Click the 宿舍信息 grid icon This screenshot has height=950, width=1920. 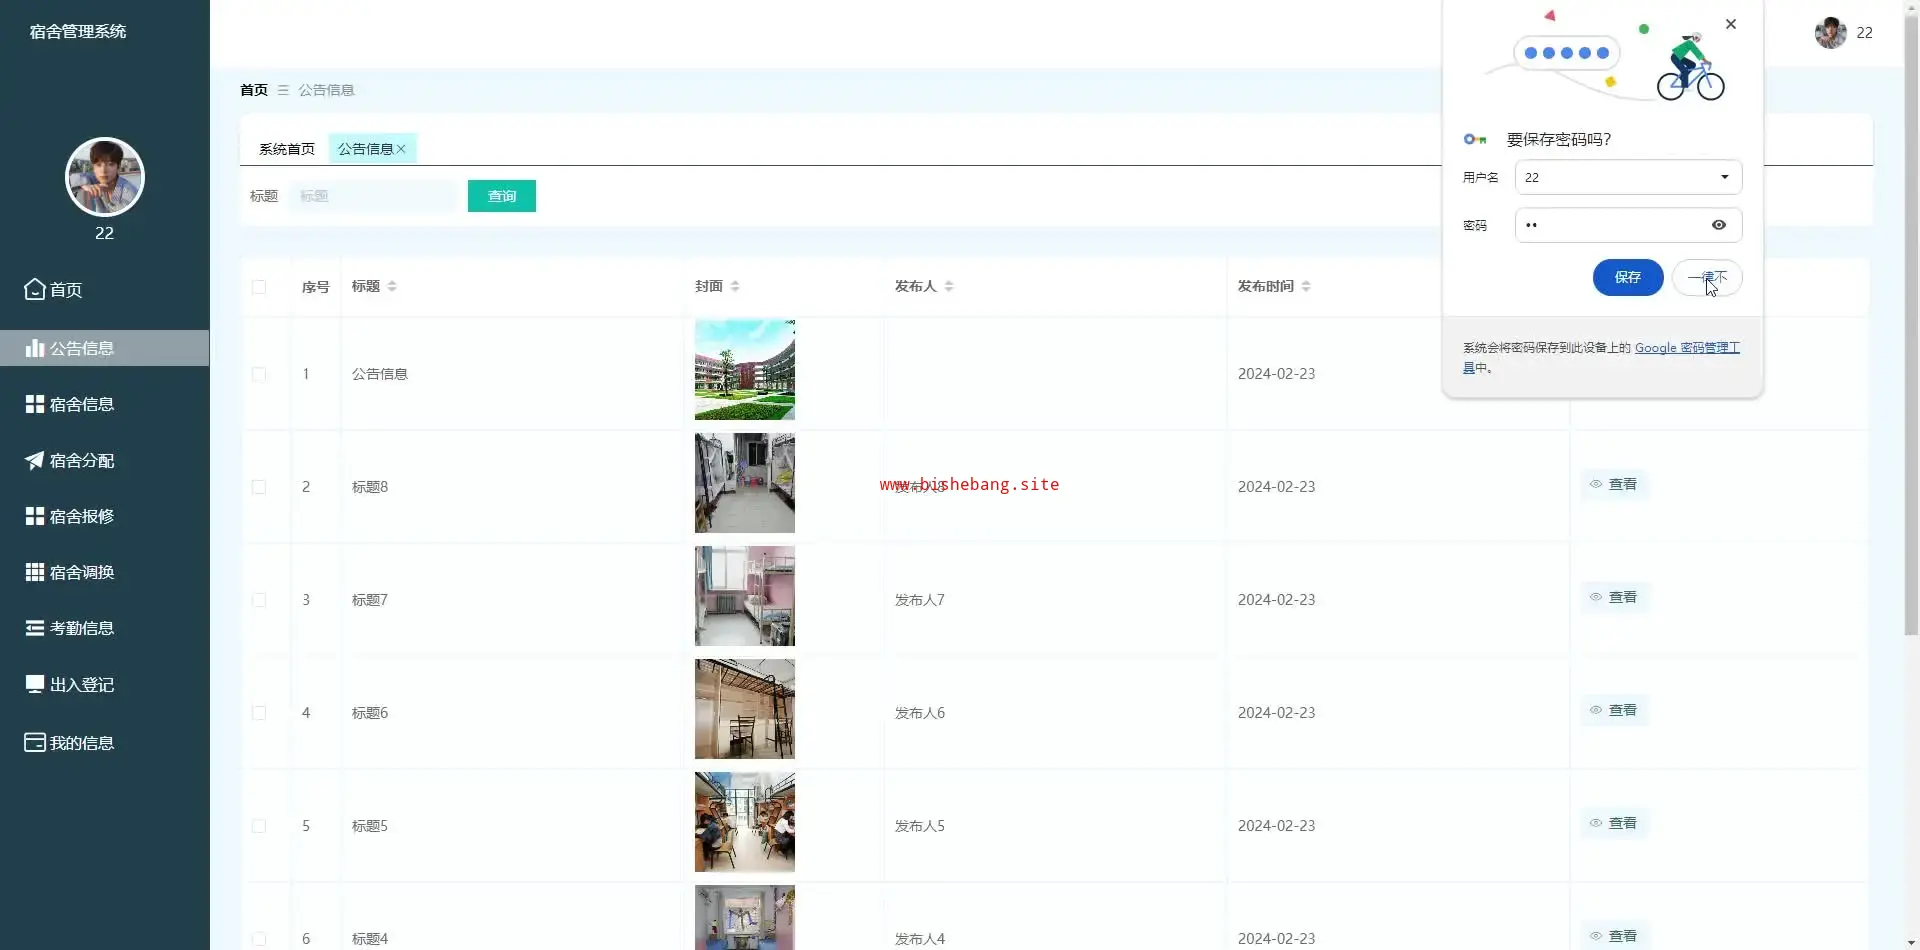[35, 404]
